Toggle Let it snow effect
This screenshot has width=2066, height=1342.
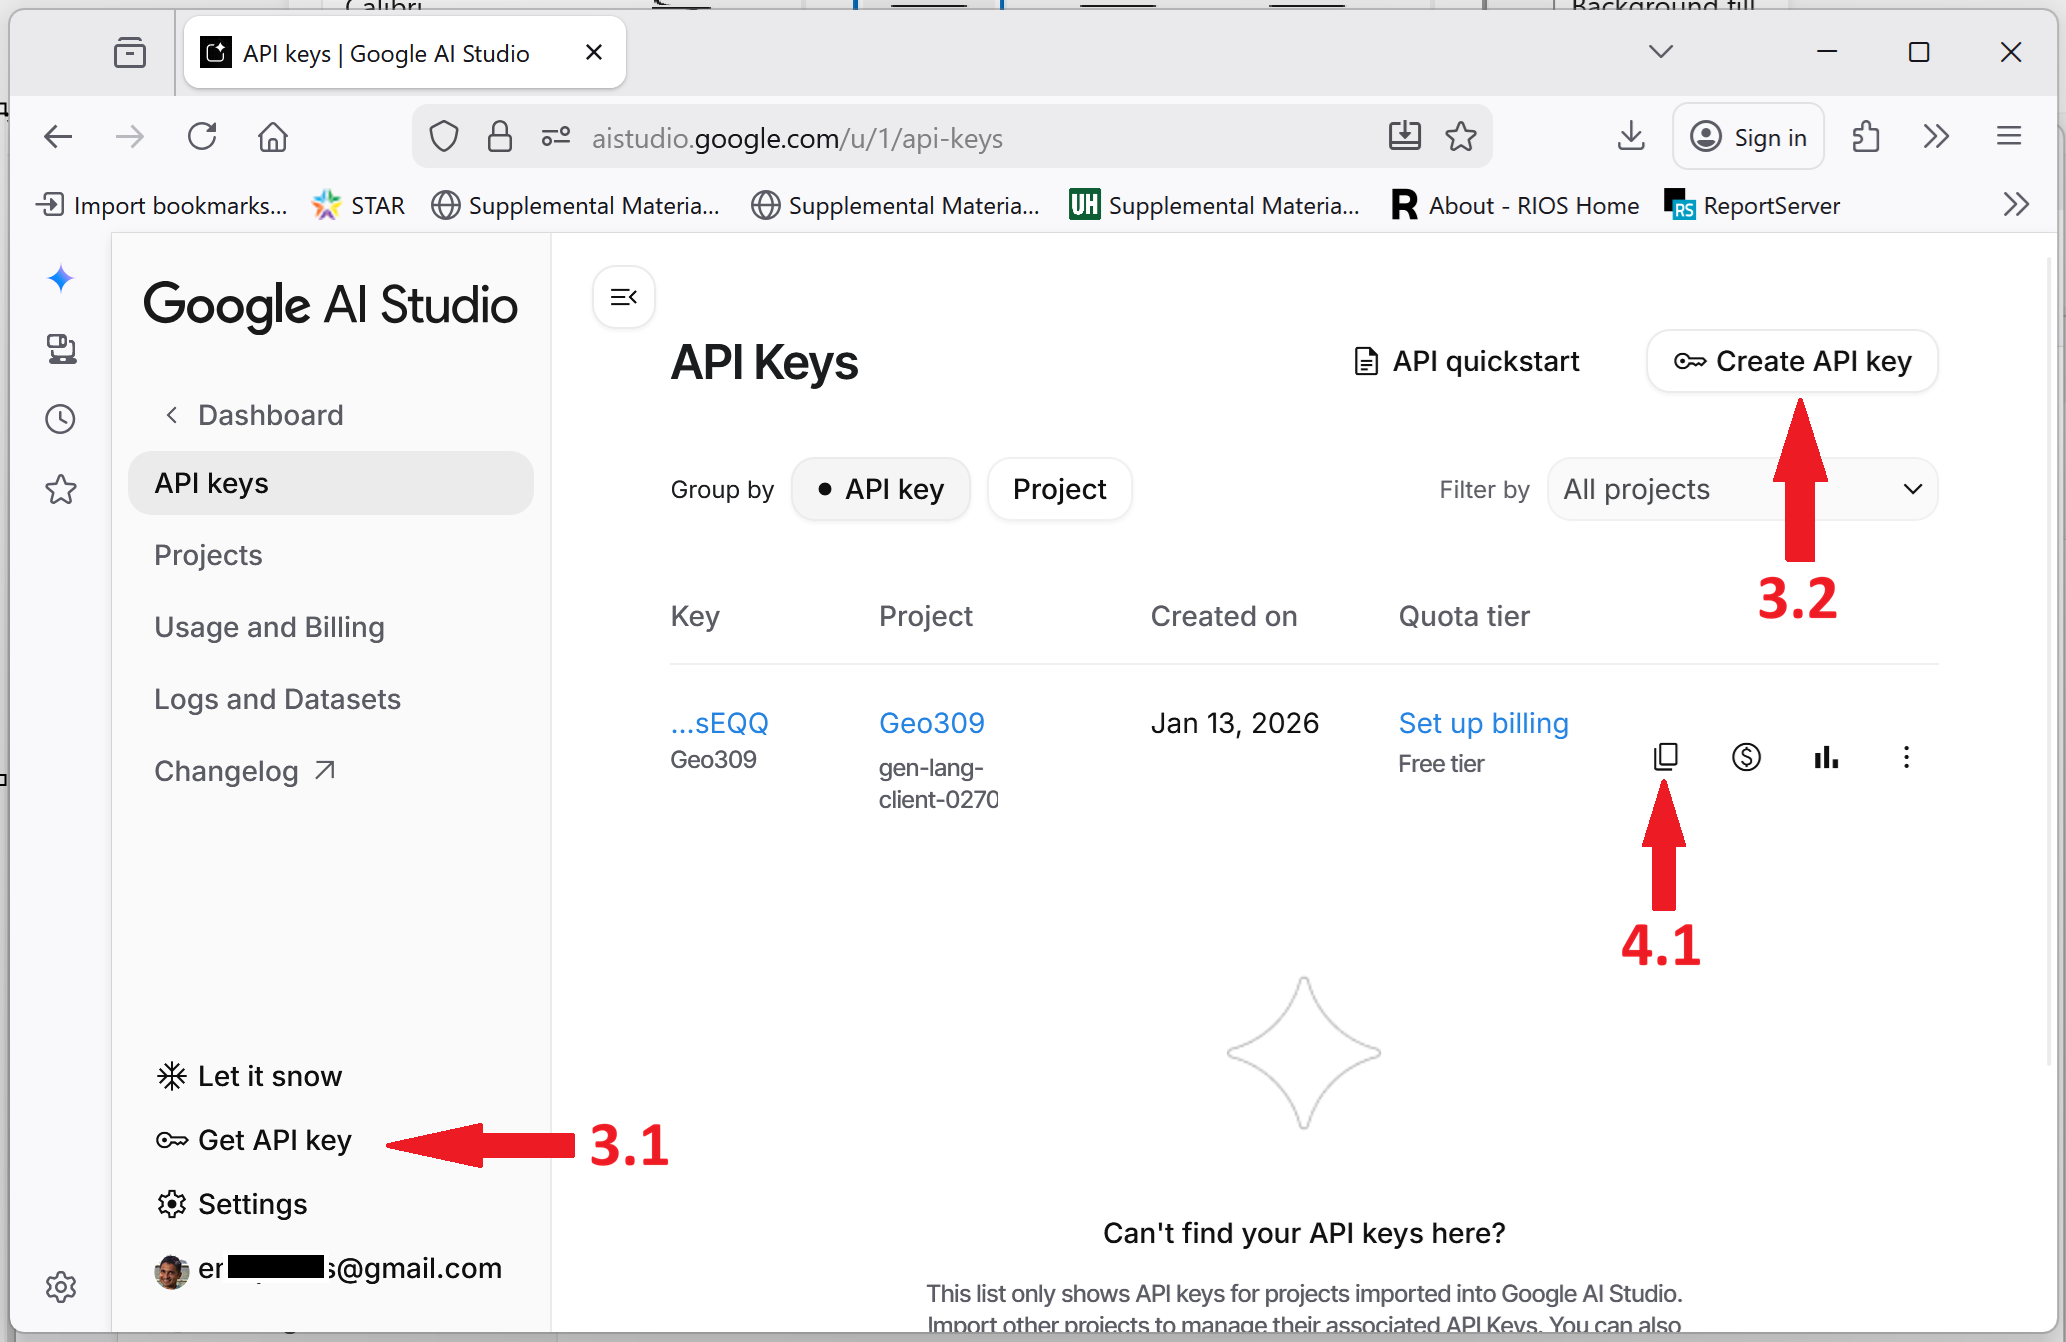point(250,1076)
